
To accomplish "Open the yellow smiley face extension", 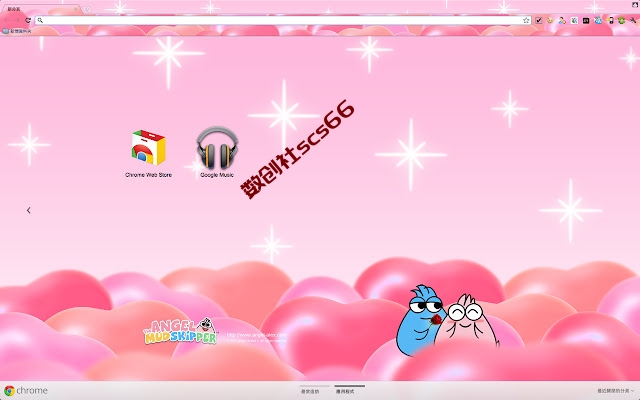I will click(550, 20).
